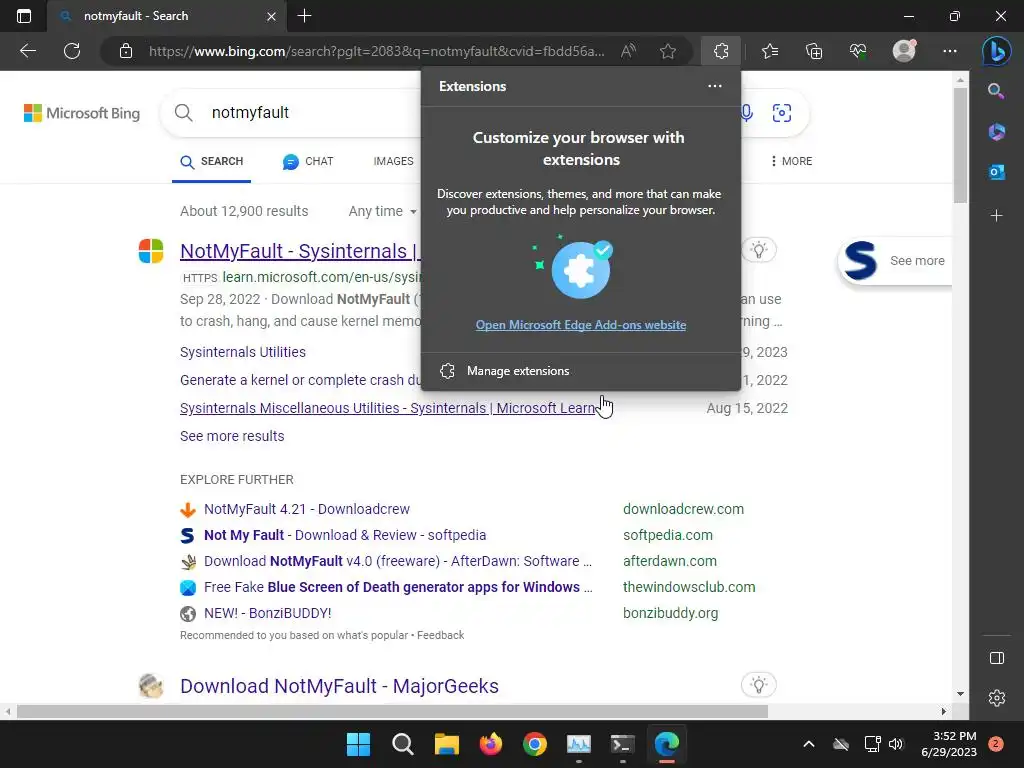Open Browser essentials heart icon
The width and height of the screenshot is (1024, 768).
point(858,51)
